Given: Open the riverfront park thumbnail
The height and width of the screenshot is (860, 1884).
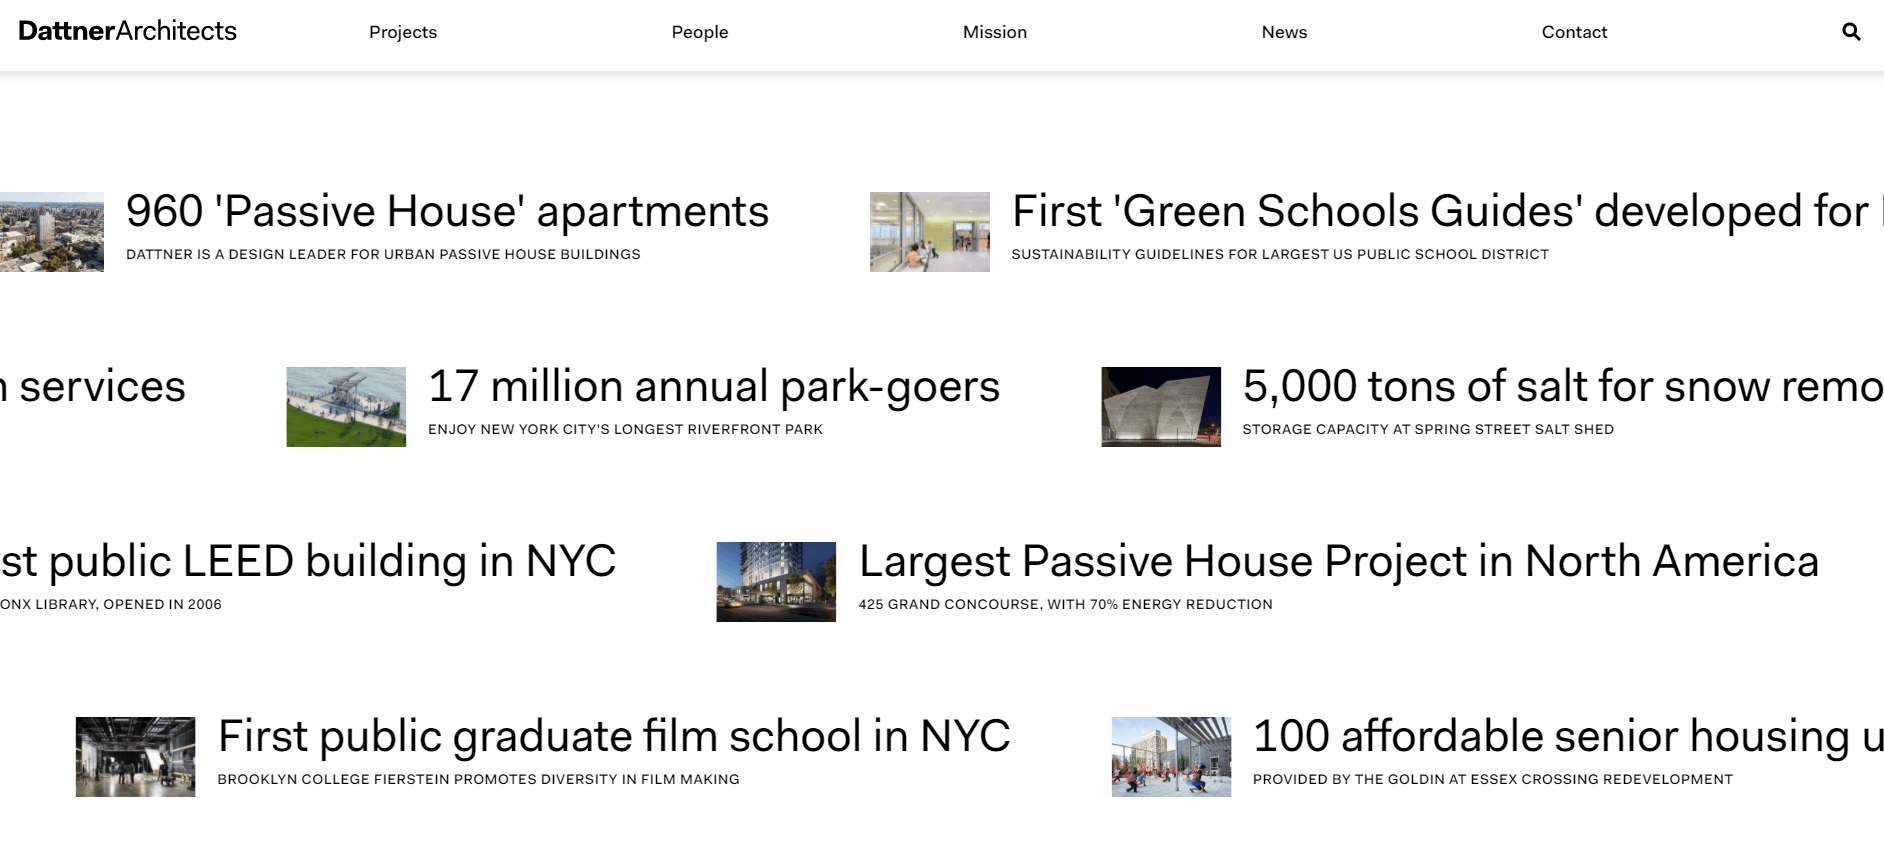Looking at the screenshot, I should (x=346, y=407).
